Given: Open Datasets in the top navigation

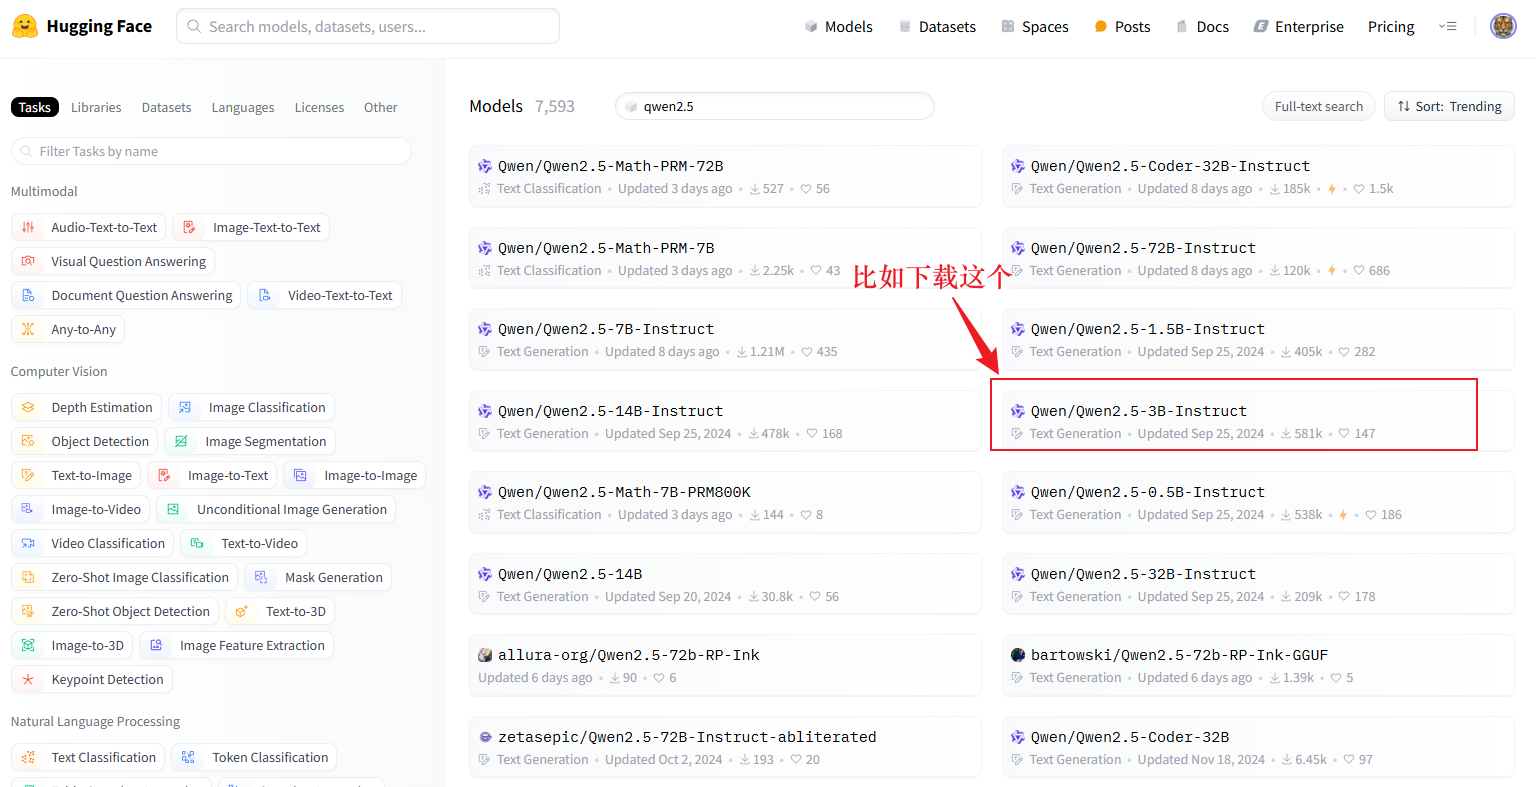Looking at the screenshot, I should point(937,27).
